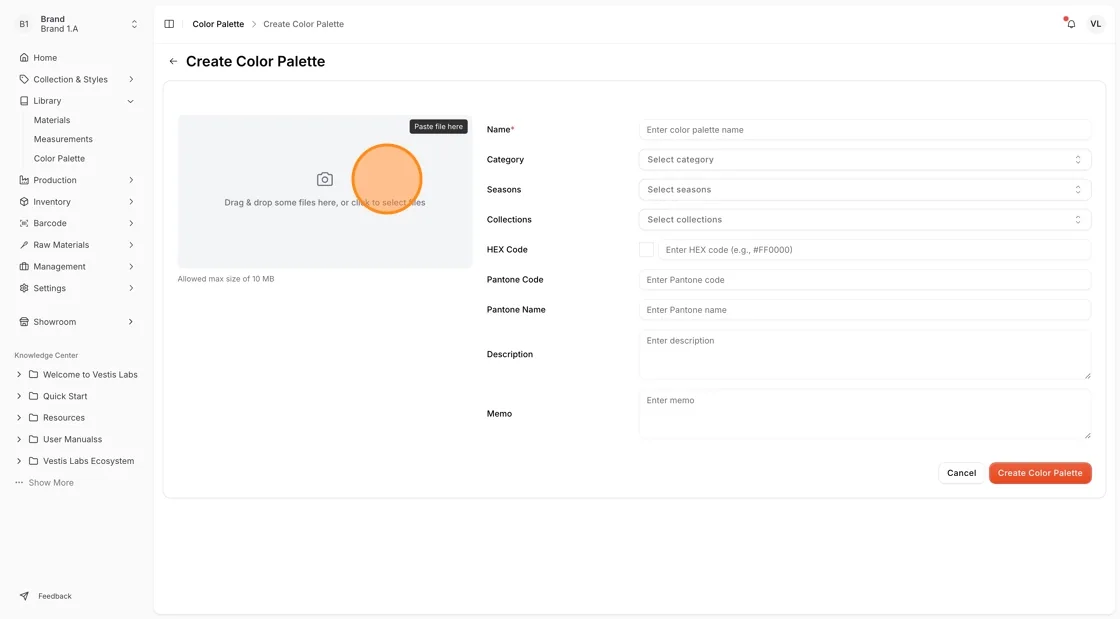This screenshot has height=619, width=1120.
Task: Click the Home house icon
Action: pyautogui.click(x=24, y=57)
